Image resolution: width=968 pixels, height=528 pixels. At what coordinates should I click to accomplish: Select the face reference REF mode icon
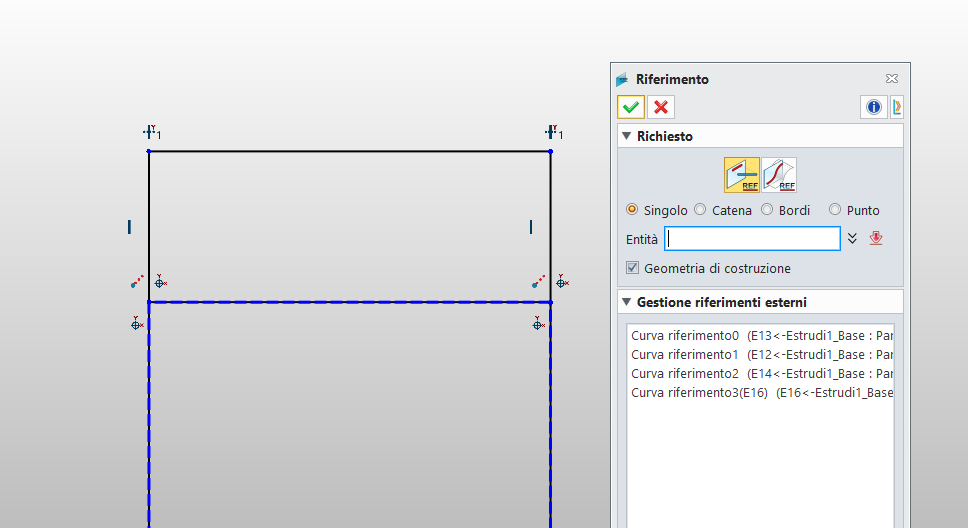pyautogui.click(x=780, y=175)
